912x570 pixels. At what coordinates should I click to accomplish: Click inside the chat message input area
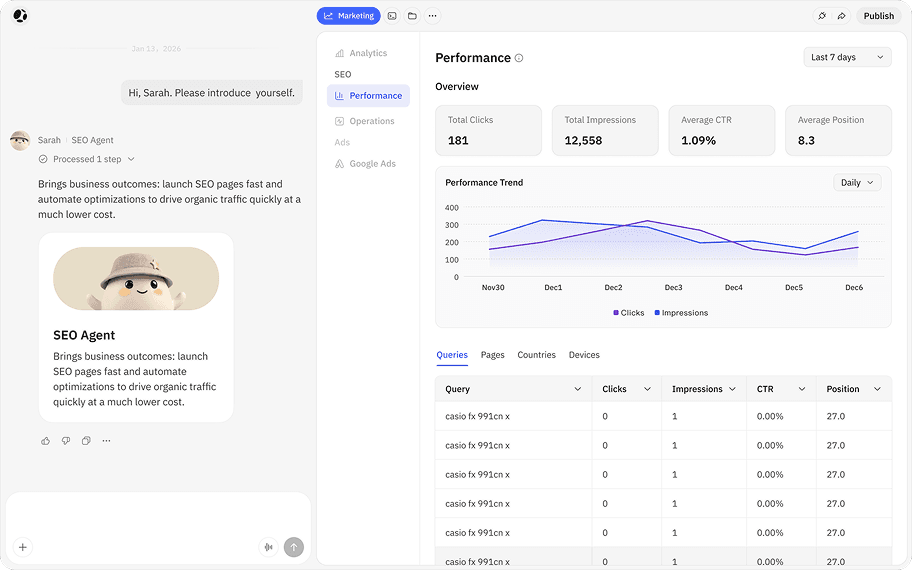158,515
